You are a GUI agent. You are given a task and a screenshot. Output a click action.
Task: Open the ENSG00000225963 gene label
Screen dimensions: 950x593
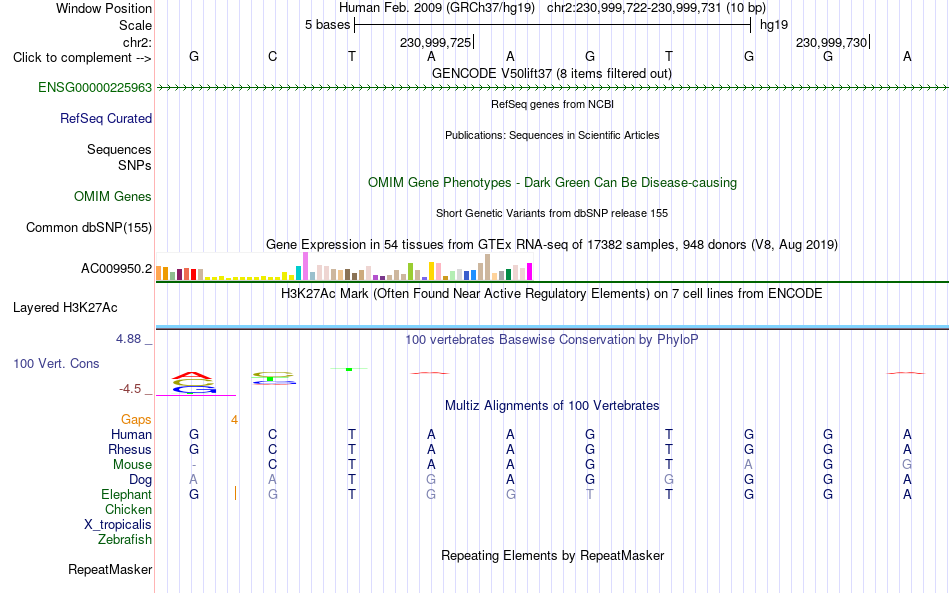[x=95, y=87]
